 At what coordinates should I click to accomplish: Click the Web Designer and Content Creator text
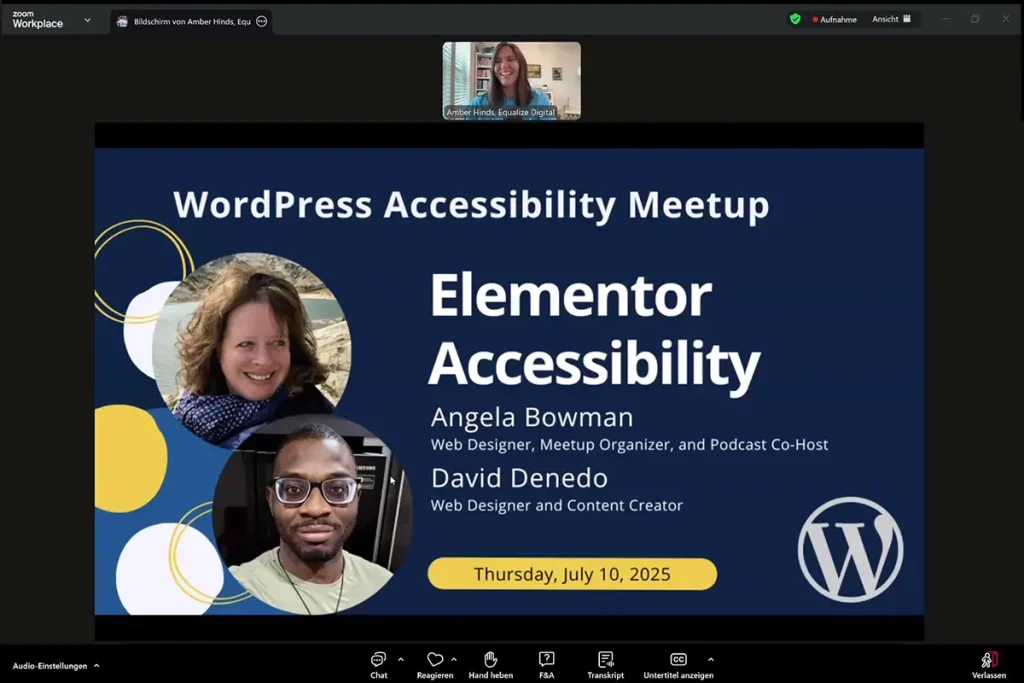[556, 505]
